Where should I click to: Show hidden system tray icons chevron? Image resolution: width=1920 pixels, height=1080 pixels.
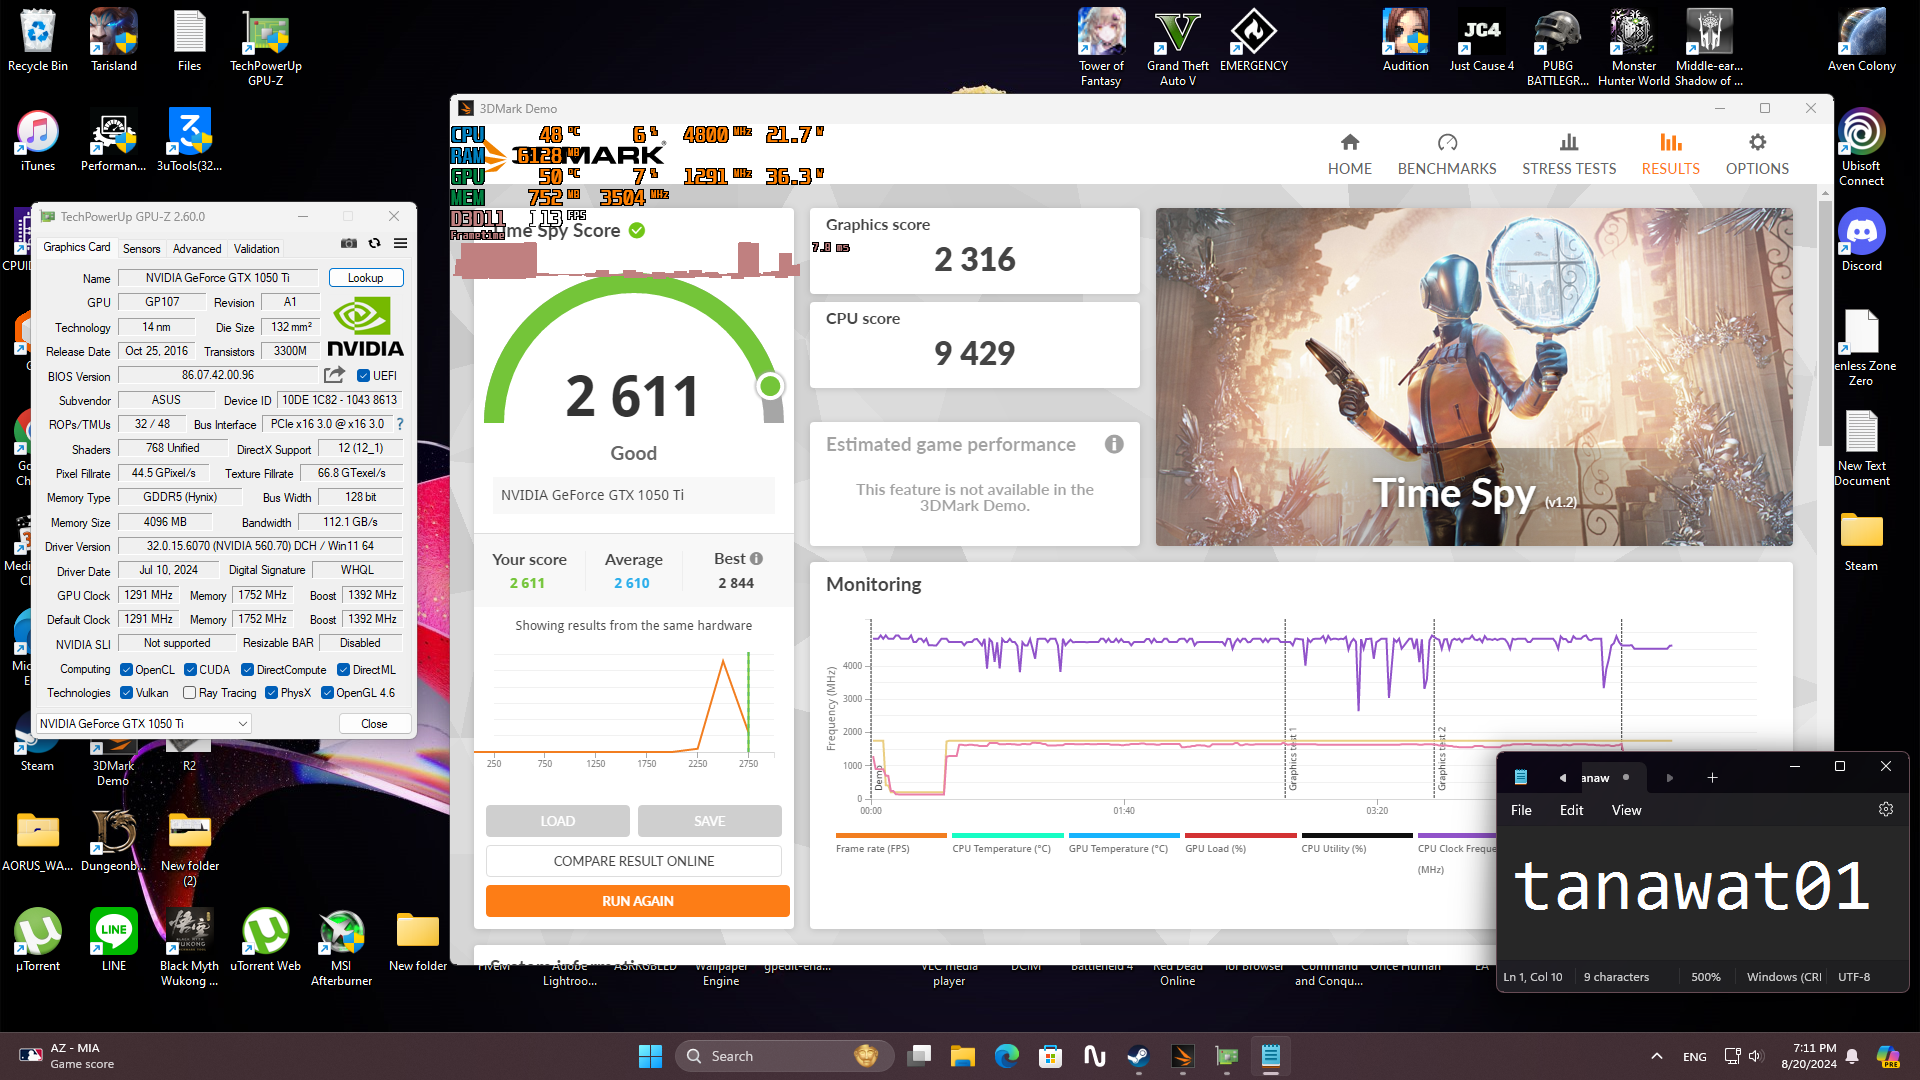[1656, 1056]
